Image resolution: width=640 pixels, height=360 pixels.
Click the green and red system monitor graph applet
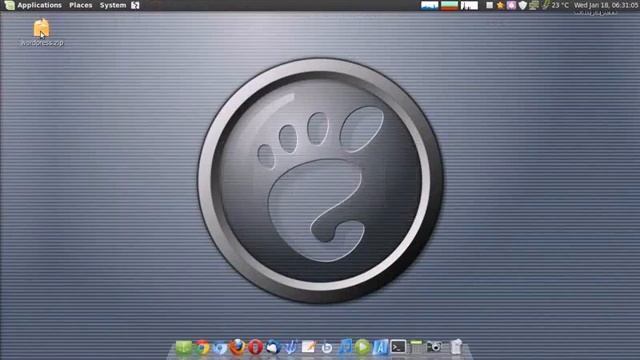(x=449, y=5)
